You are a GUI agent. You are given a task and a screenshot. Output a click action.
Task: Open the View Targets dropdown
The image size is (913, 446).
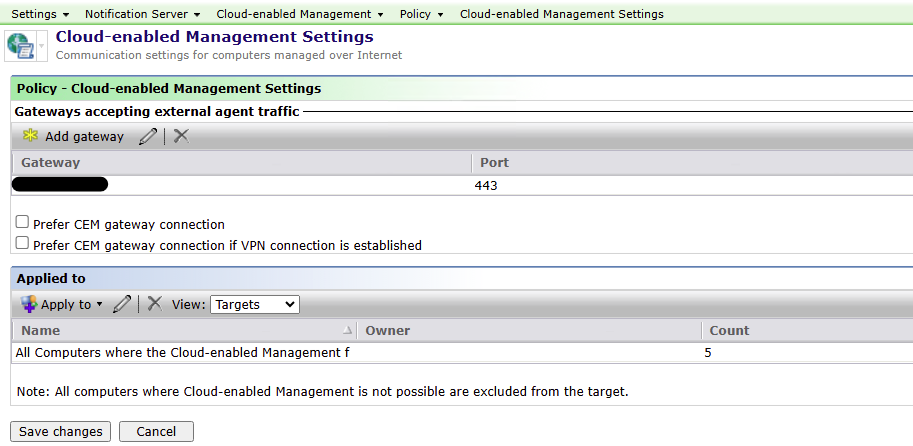coord(254,304)
